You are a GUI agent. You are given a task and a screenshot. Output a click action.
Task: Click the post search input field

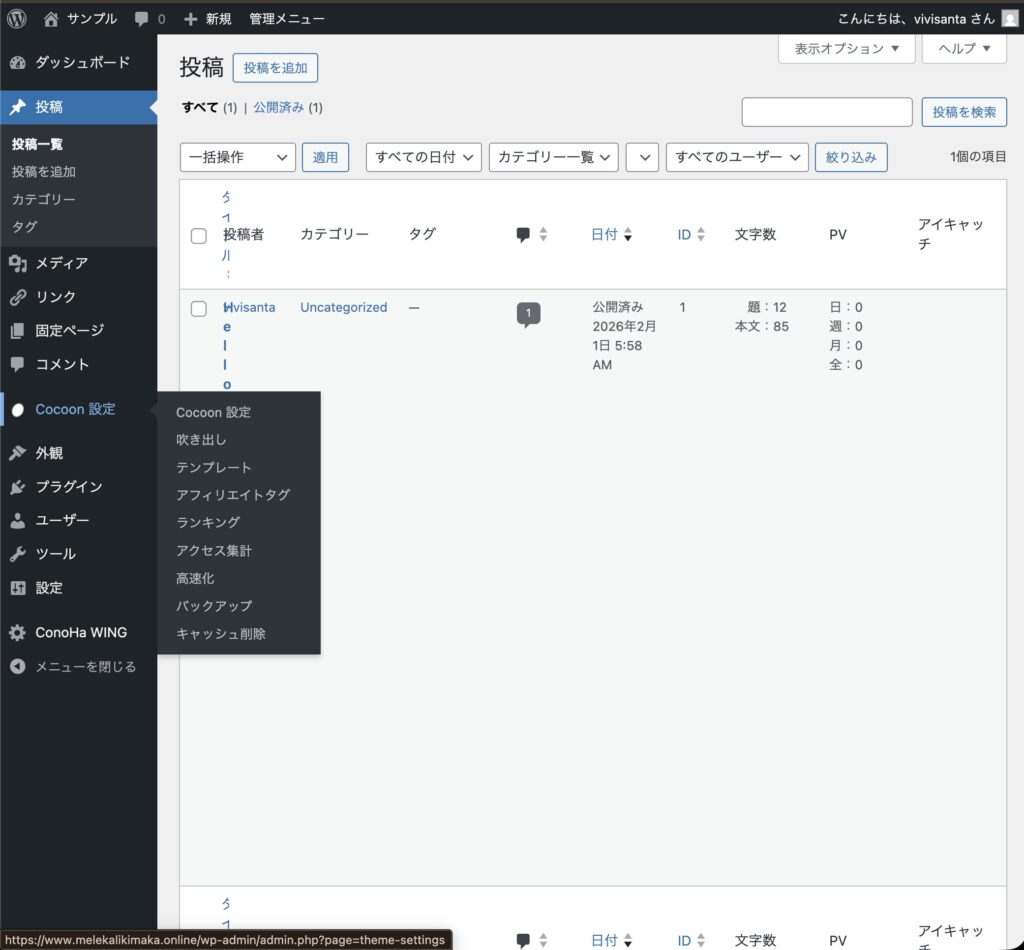(x=826, y=112)
